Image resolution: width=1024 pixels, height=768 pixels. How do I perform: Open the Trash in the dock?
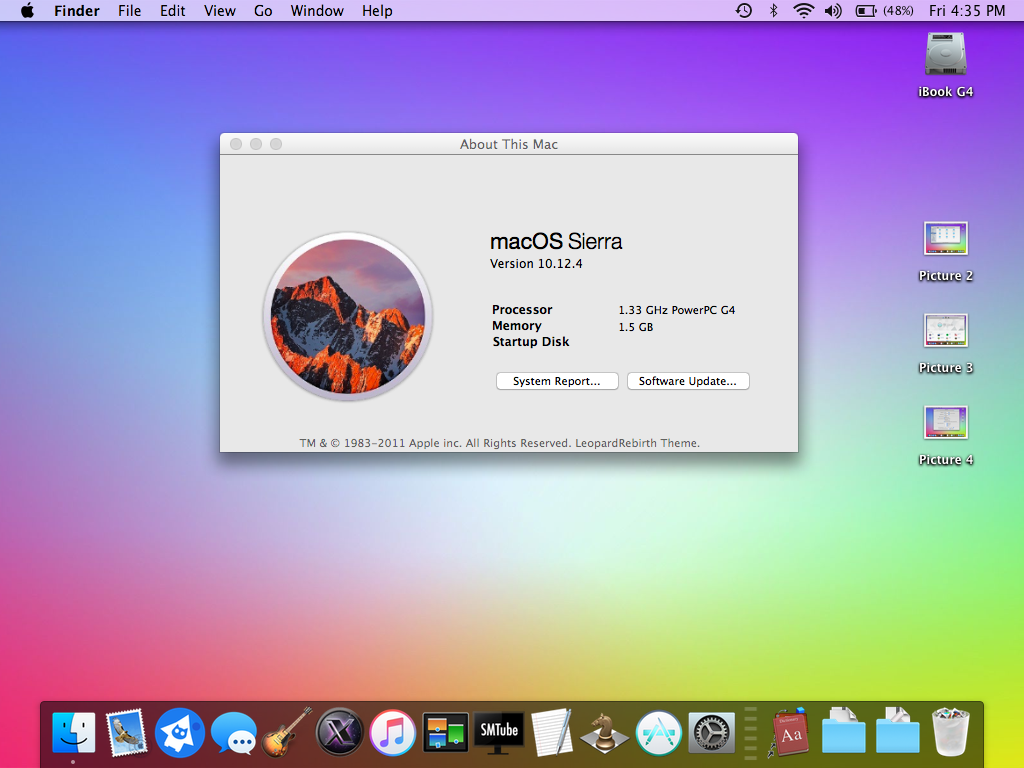coord(951,733)
